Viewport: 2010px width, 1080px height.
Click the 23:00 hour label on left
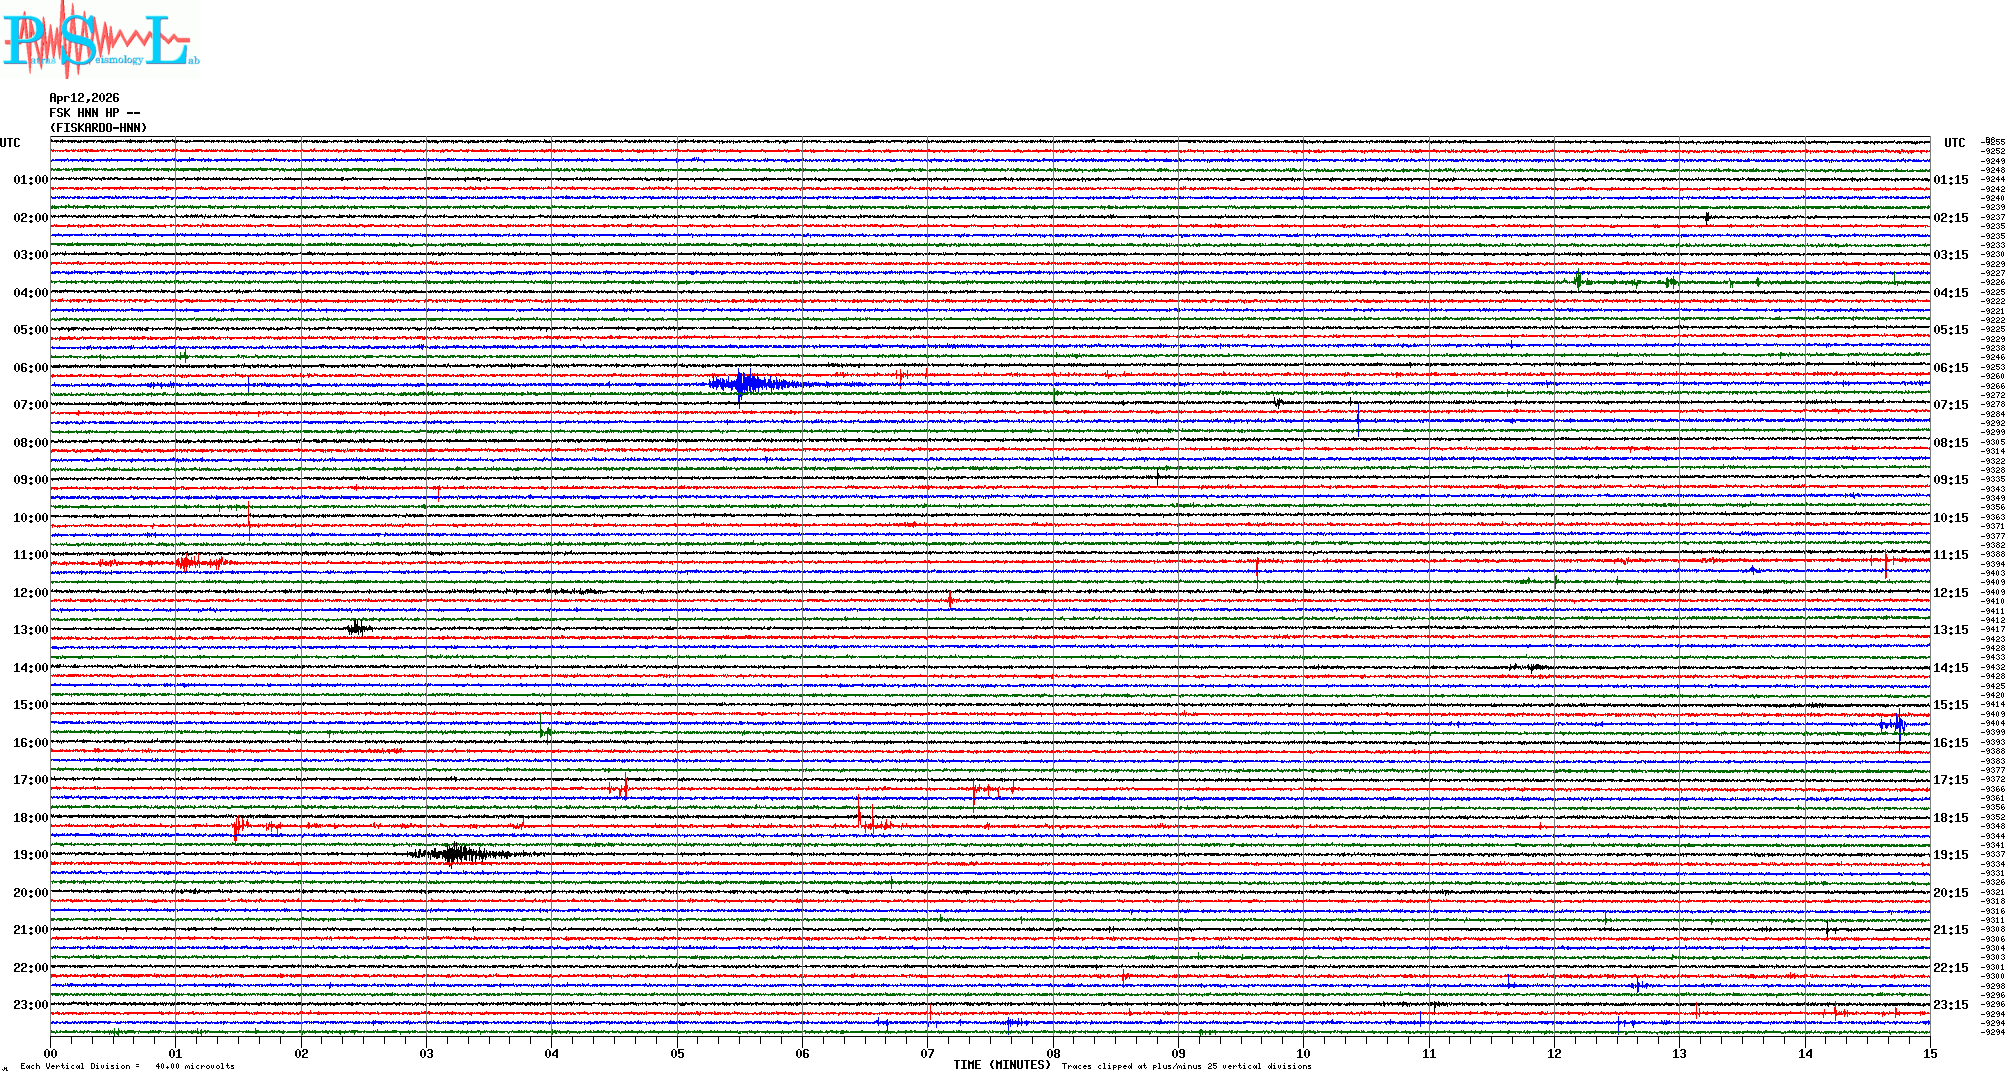(x=30, y=1005)
